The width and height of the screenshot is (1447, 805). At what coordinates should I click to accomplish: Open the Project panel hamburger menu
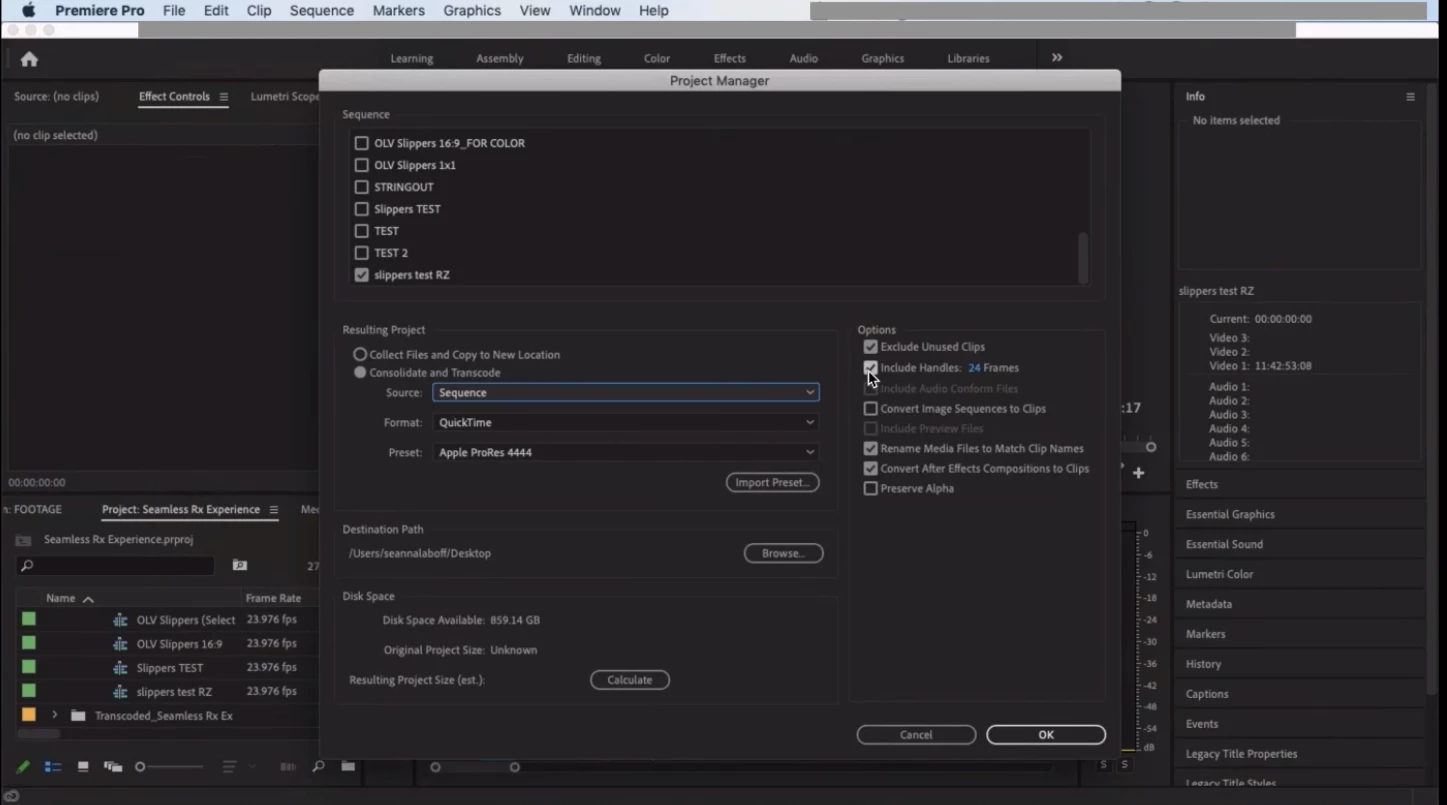pos(274,510)
